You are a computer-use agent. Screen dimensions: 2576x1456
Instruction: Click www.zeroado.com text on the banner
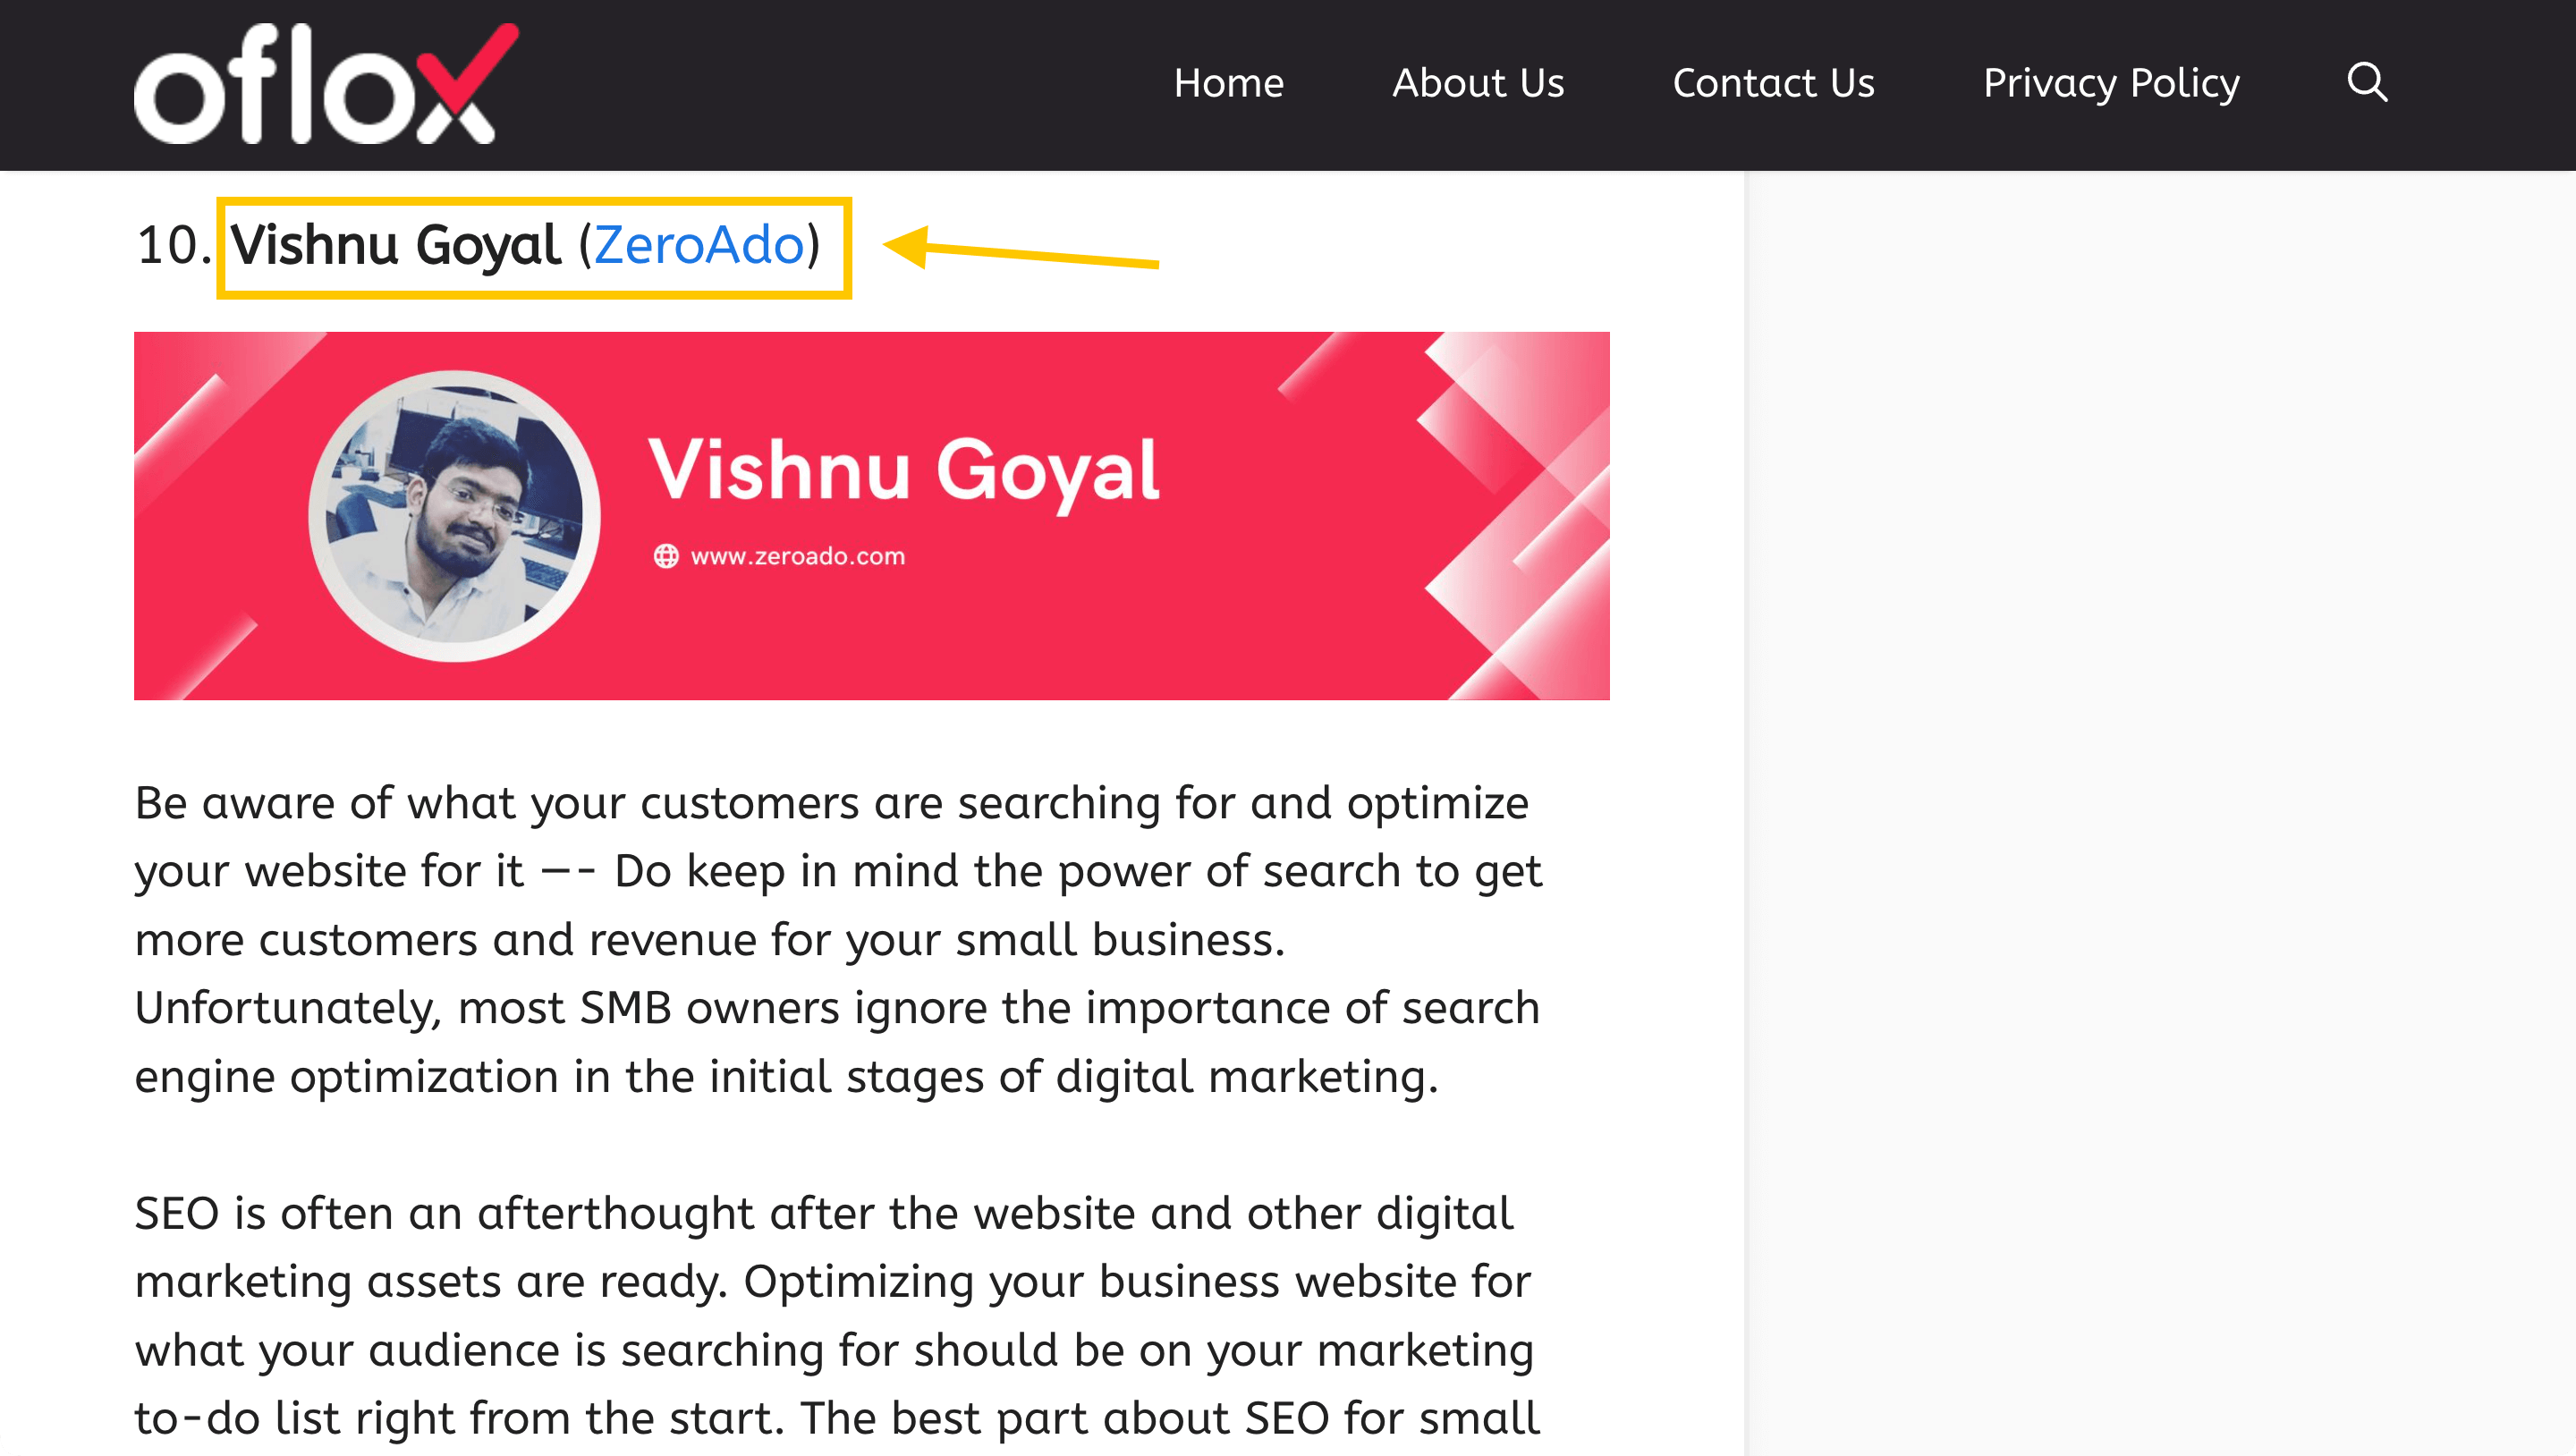[797, 556]
